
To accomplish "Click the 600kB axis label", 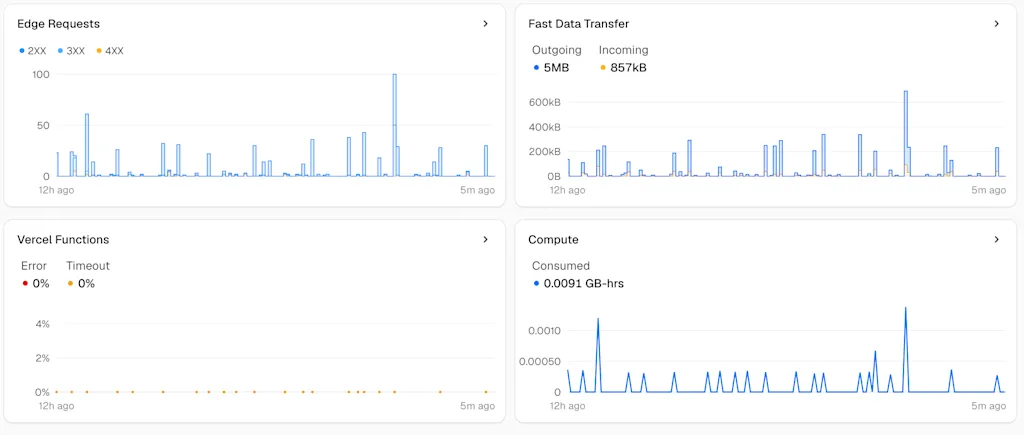I will [x=545, y=102].
